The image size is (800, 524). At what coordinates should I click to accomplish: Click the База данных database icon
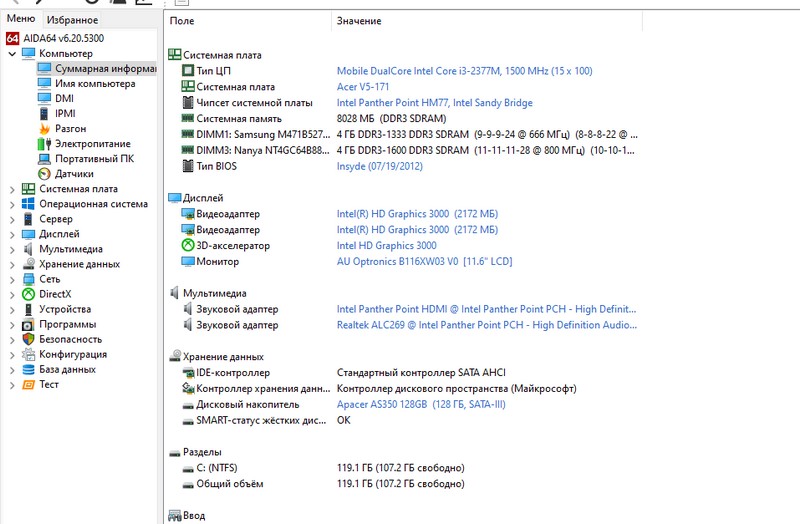pos(28,369)
